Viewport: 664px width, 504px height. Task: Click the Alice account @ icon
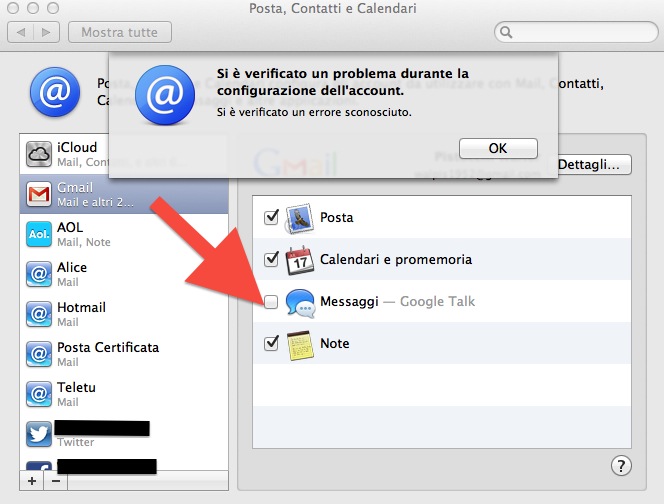point(39,274)
